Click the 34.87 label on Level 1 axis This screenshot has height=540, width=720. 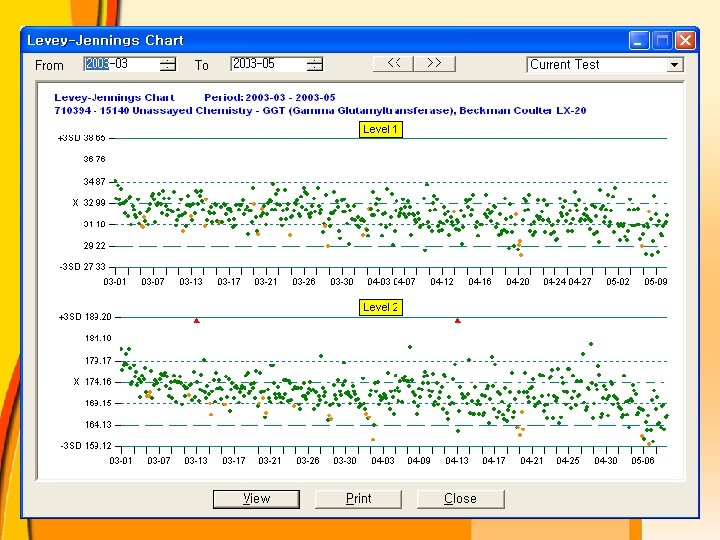coord(95,182)
